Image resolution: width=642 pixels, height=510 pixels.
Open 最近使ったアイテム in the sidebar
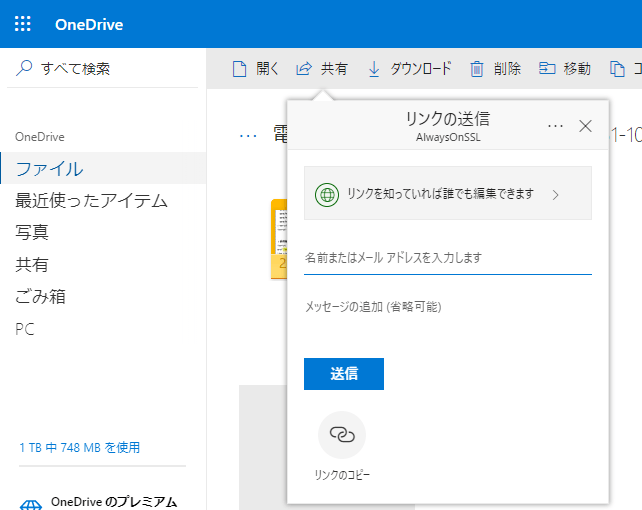pyautogui.click(x=91, y=201)
